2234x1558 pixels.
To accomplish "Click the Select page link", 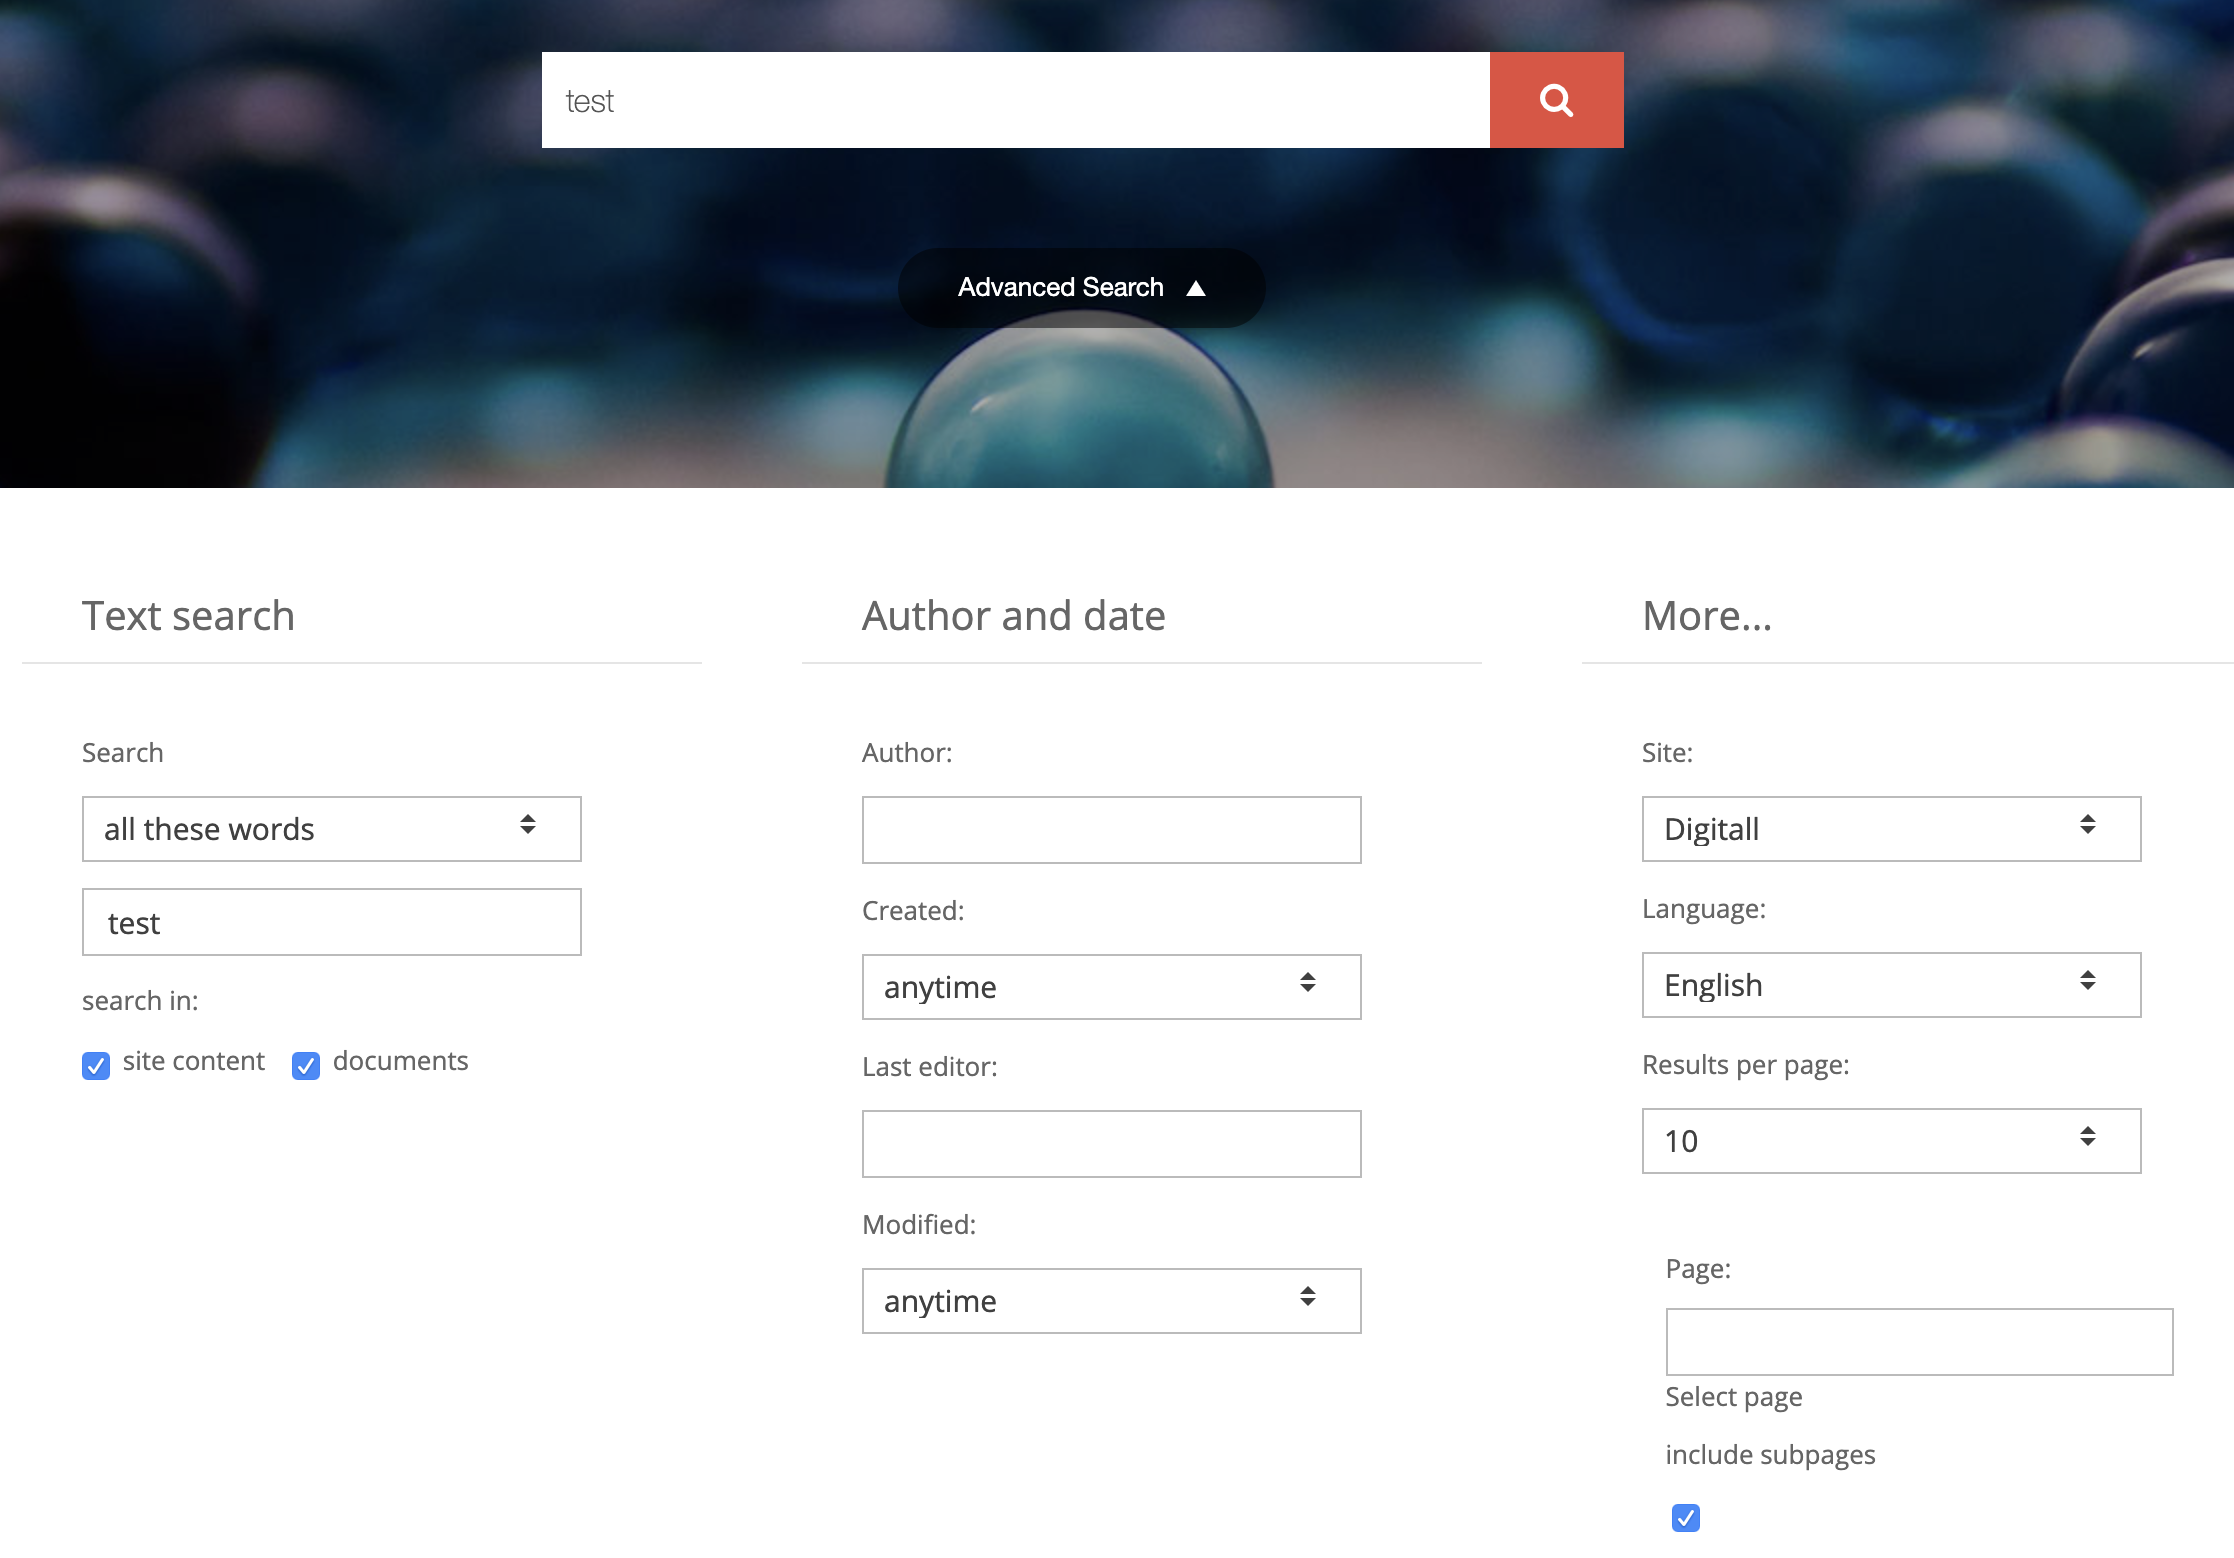I will (1733, 1397).
